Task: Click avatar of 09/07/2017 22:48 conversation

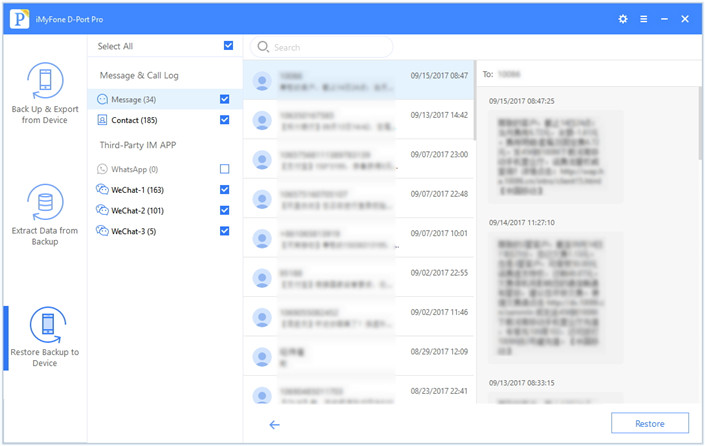Action: coord(262,199)
